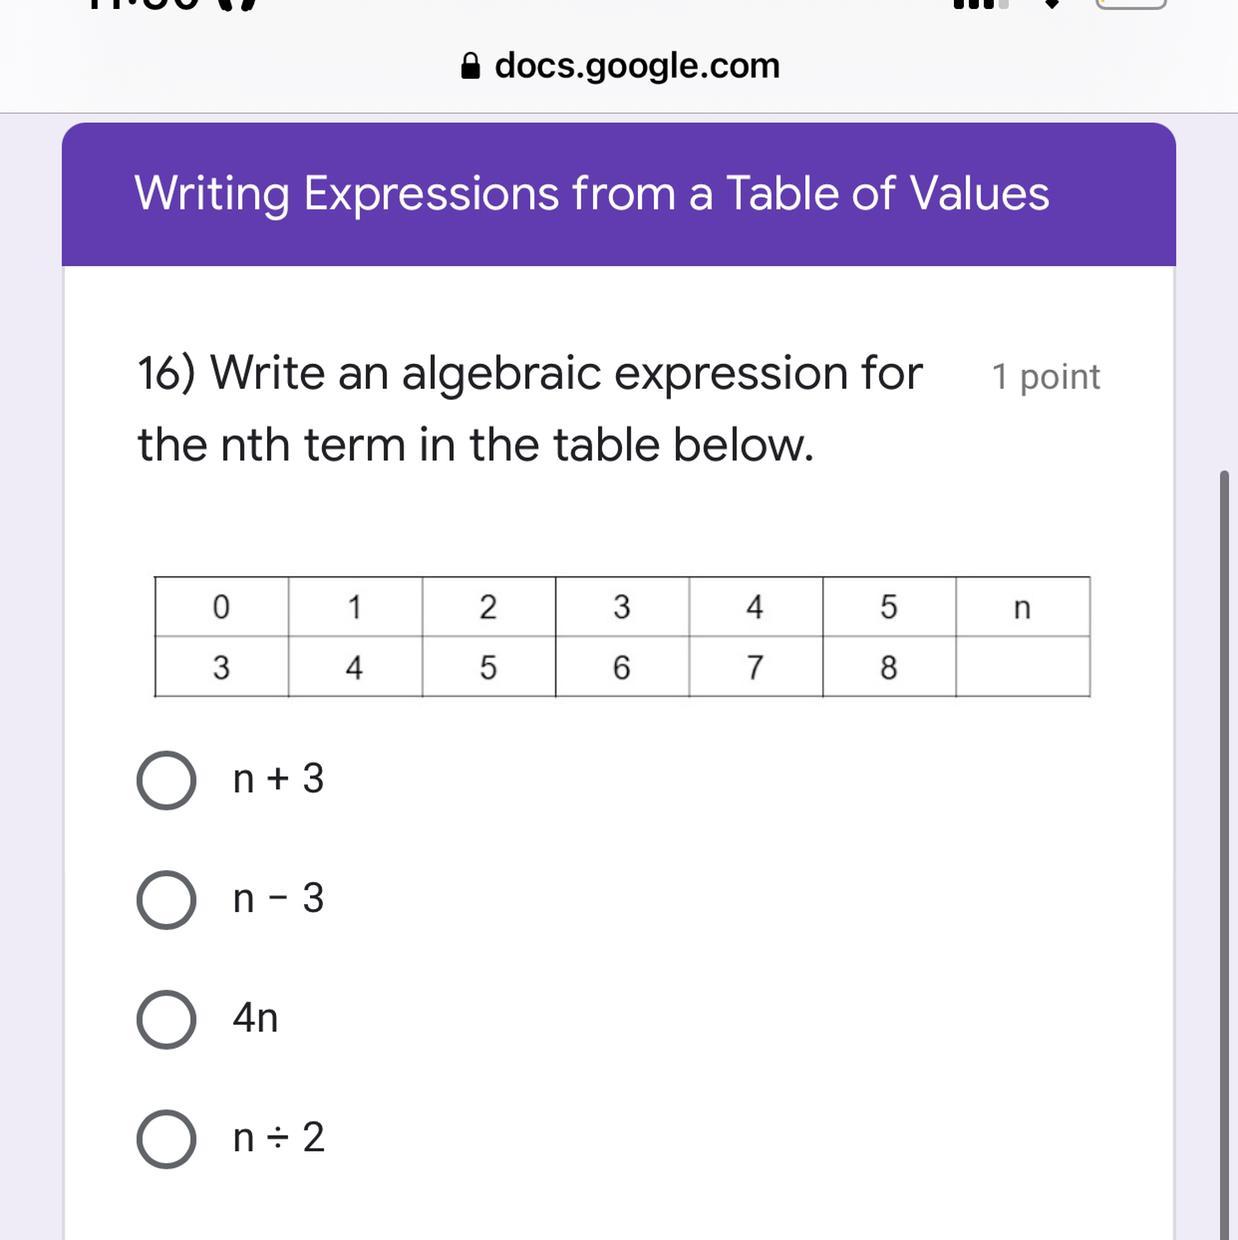1238x1240 pixels.
Task: Click the battery icon in status bar
Action: coord(1131,4)
